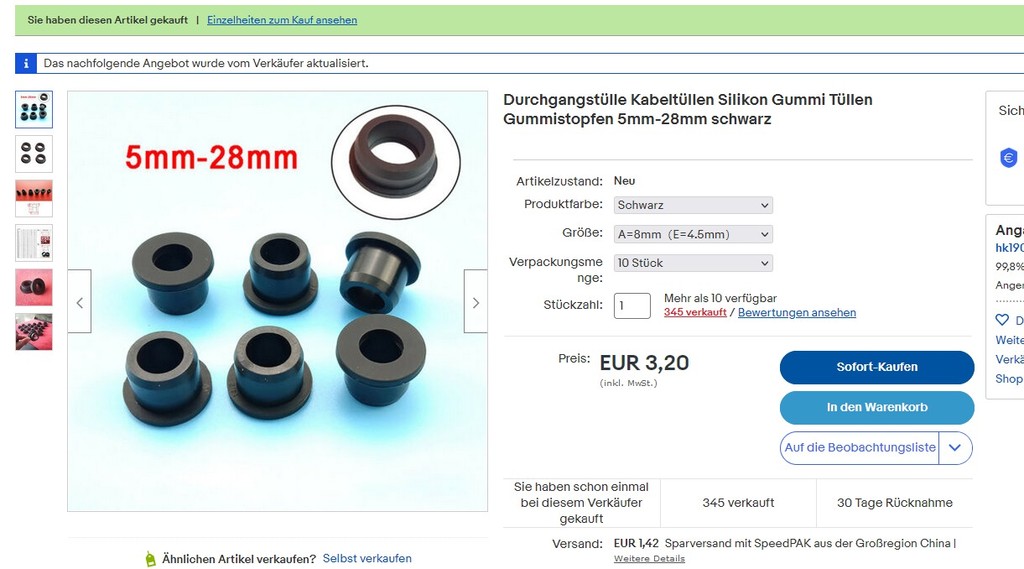Click the In den Warenkorb button

[x=876, y=408]
